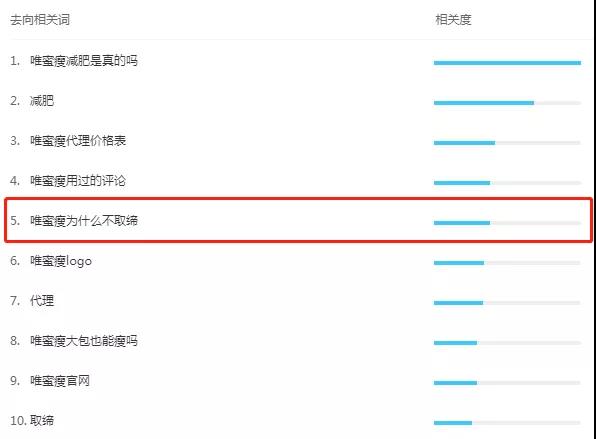Click relevance bar for 取缔 entry
The height and width of the screenshot is (439, 596).
[507, 423]
